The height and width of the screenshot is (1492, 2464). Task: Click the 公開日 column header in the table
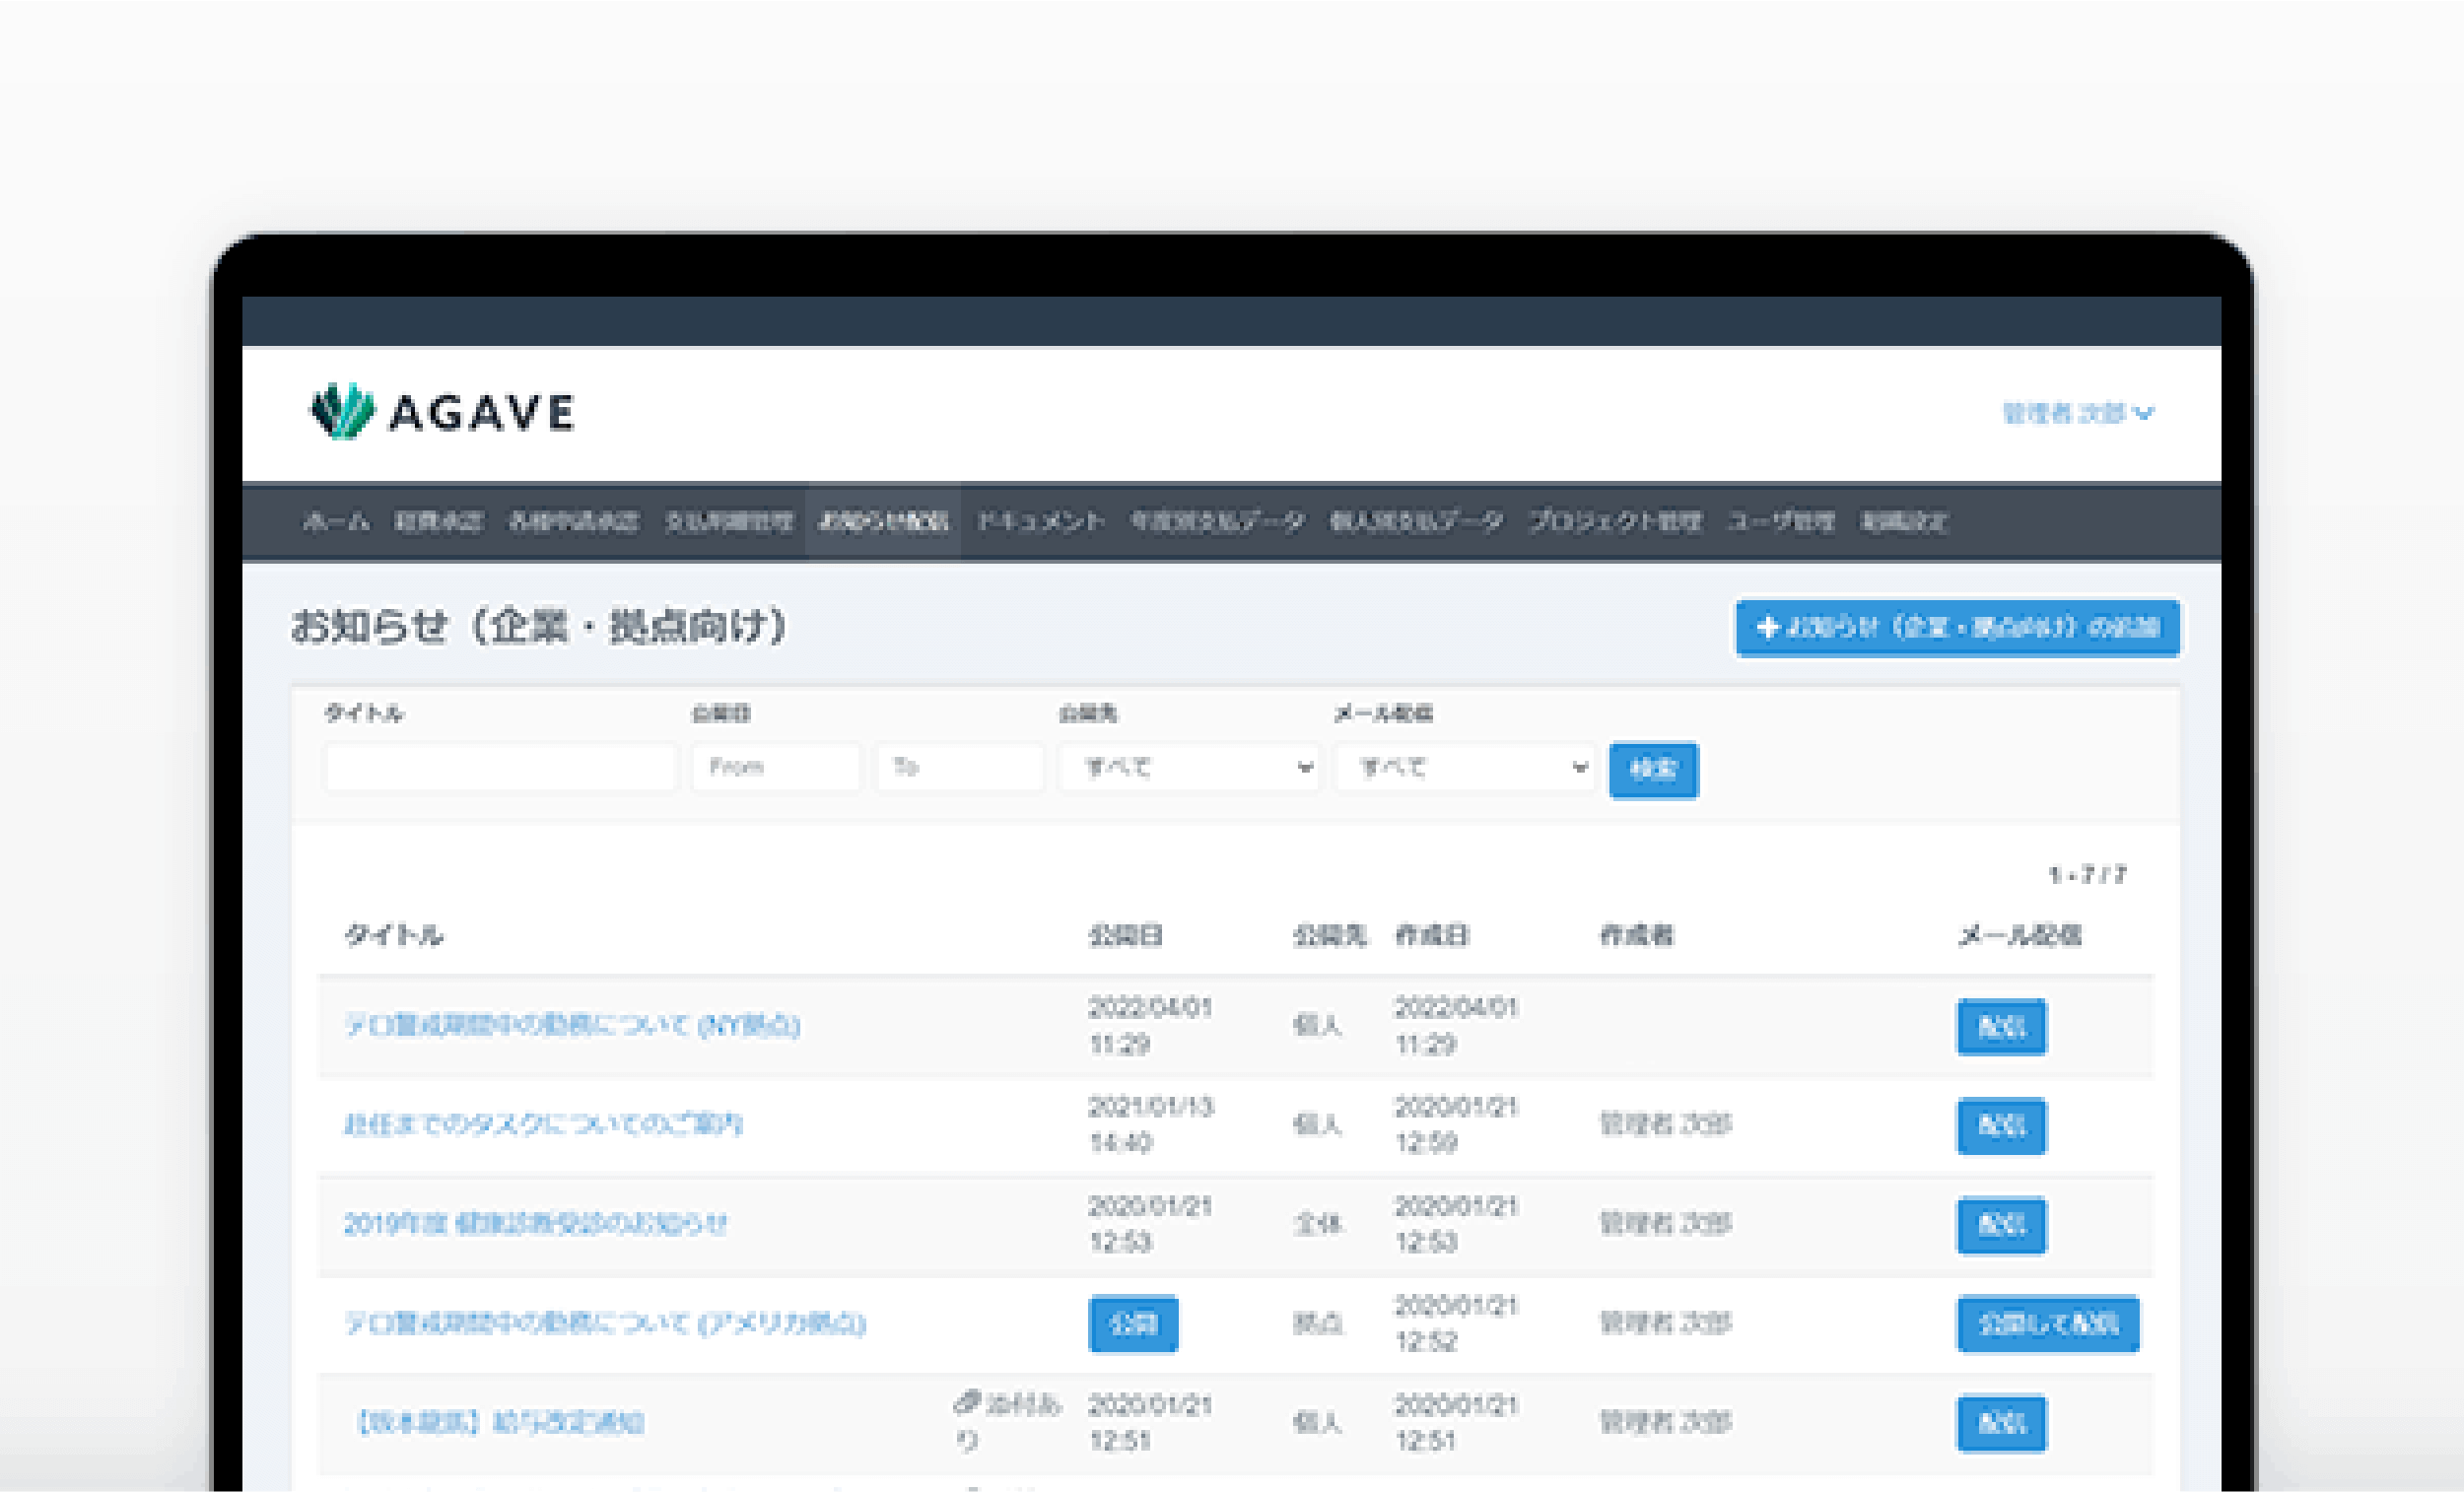1126,935
